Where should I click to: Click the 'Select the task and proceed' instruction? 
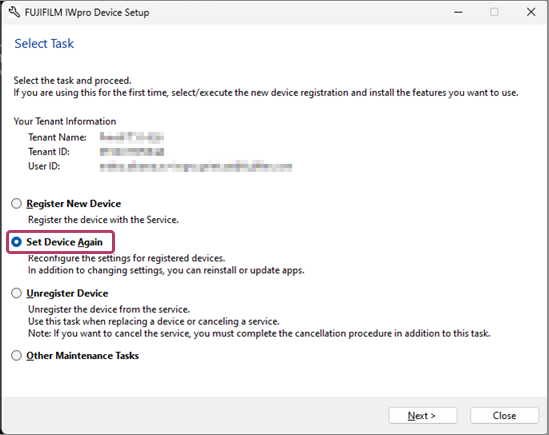tap(72, 81)
